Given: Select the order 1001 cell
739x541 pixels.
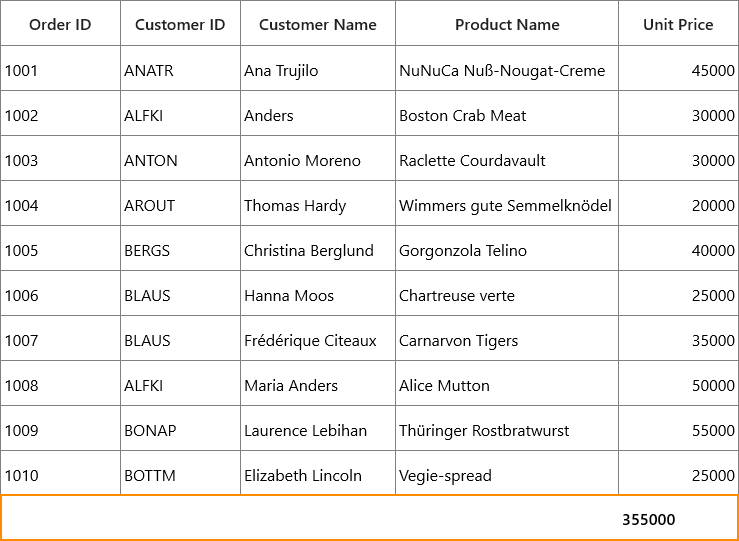Looking at the screenshot, I should (x=60, y=68).
